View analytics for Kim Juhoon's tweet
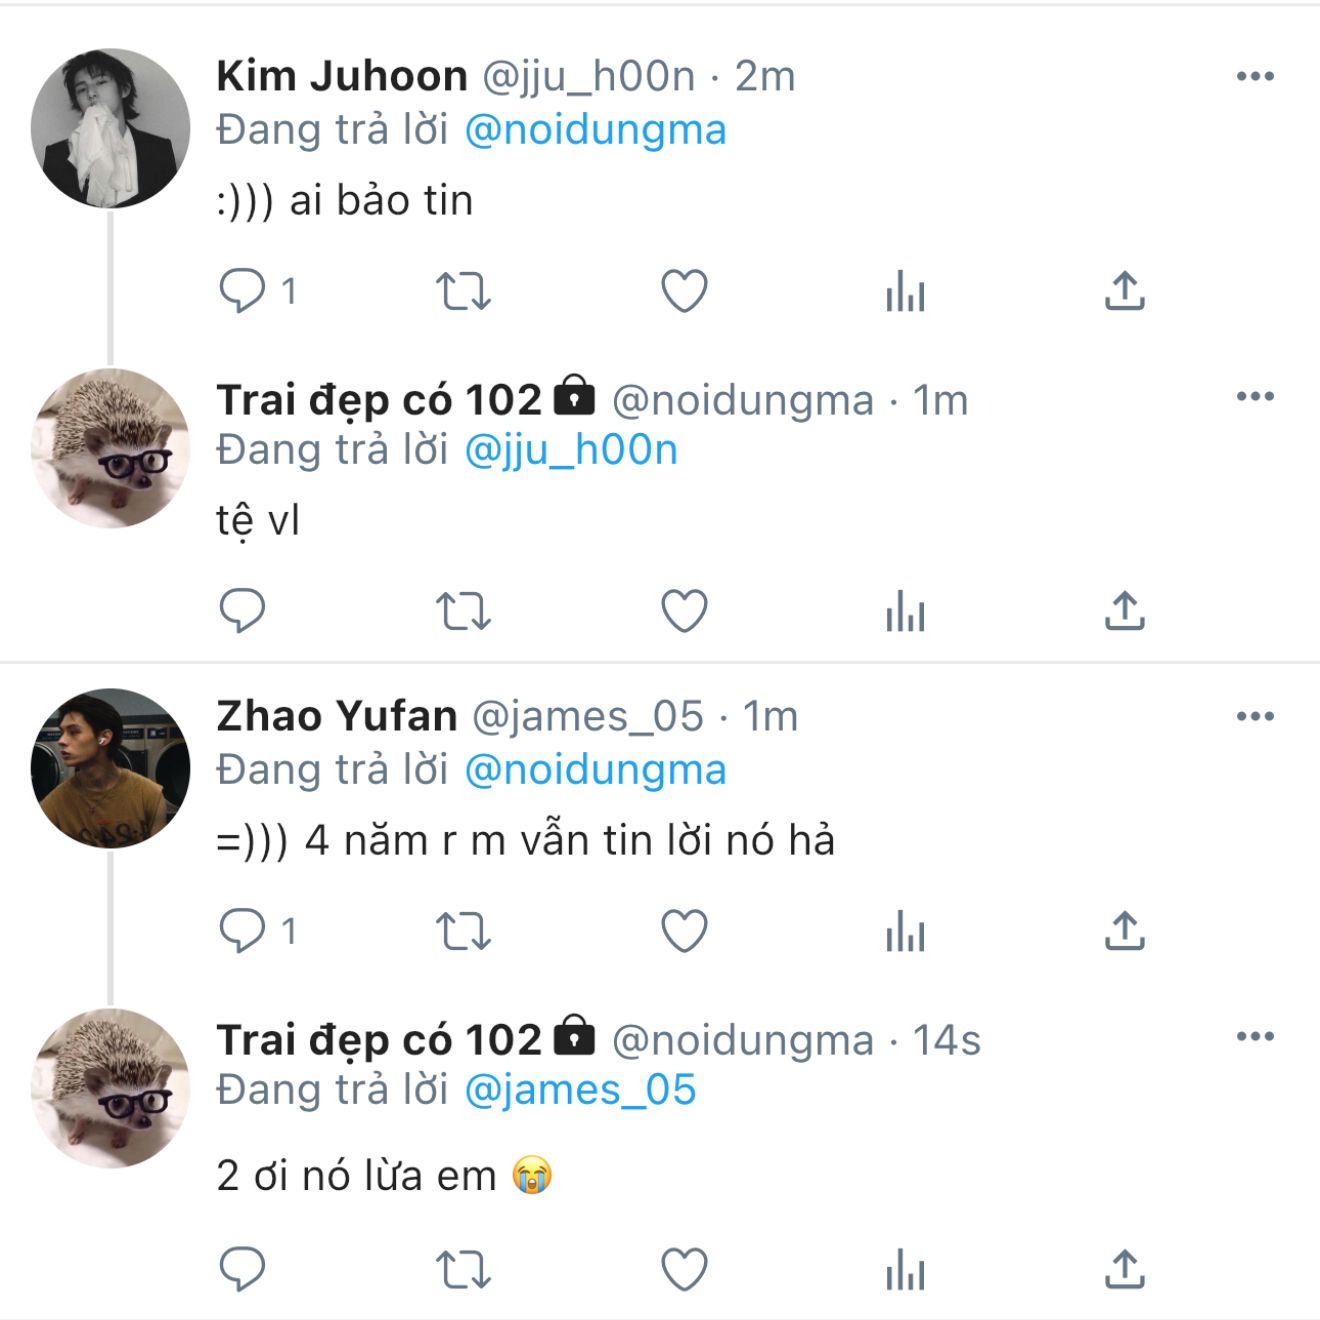This screenshot has width=1320, height=1320. point(905,291)
